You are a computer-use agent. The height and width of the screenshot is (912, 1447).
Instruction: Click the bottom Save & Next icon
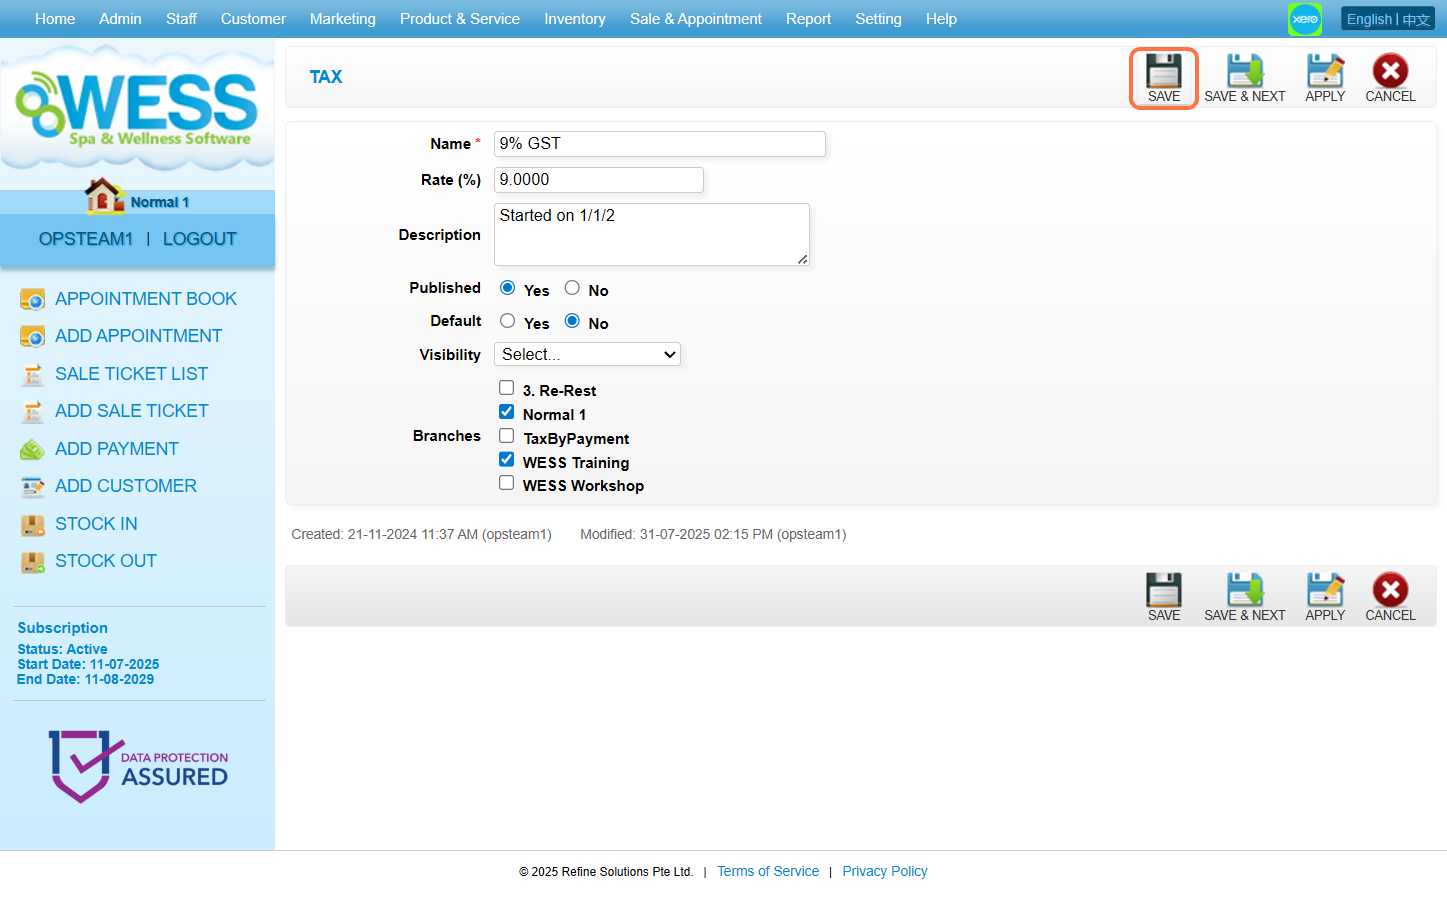tap(1244, 591)
